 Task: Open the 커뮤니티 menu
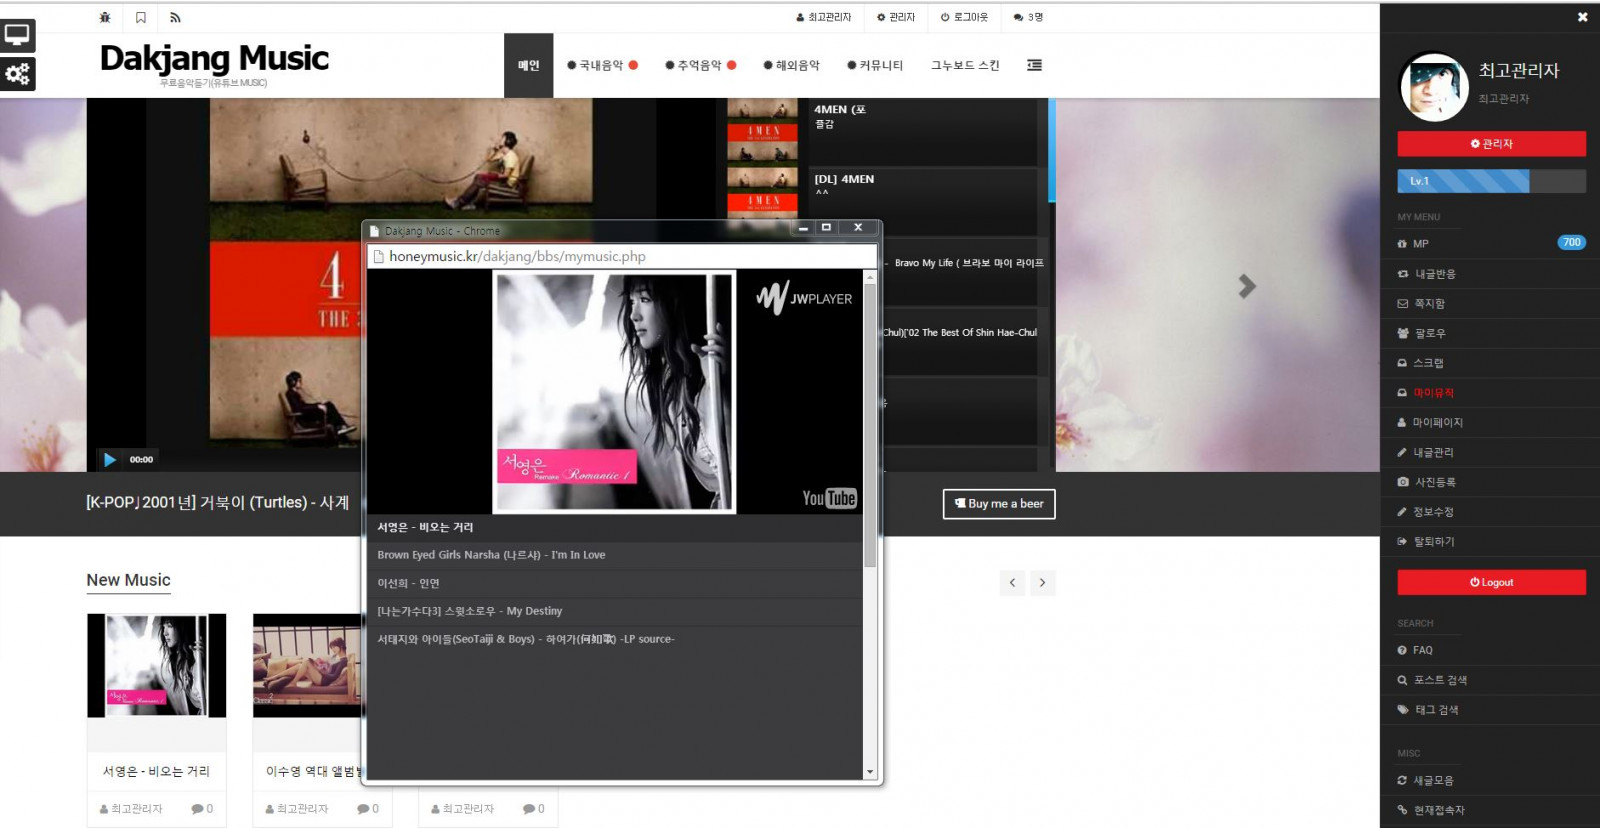875,66
